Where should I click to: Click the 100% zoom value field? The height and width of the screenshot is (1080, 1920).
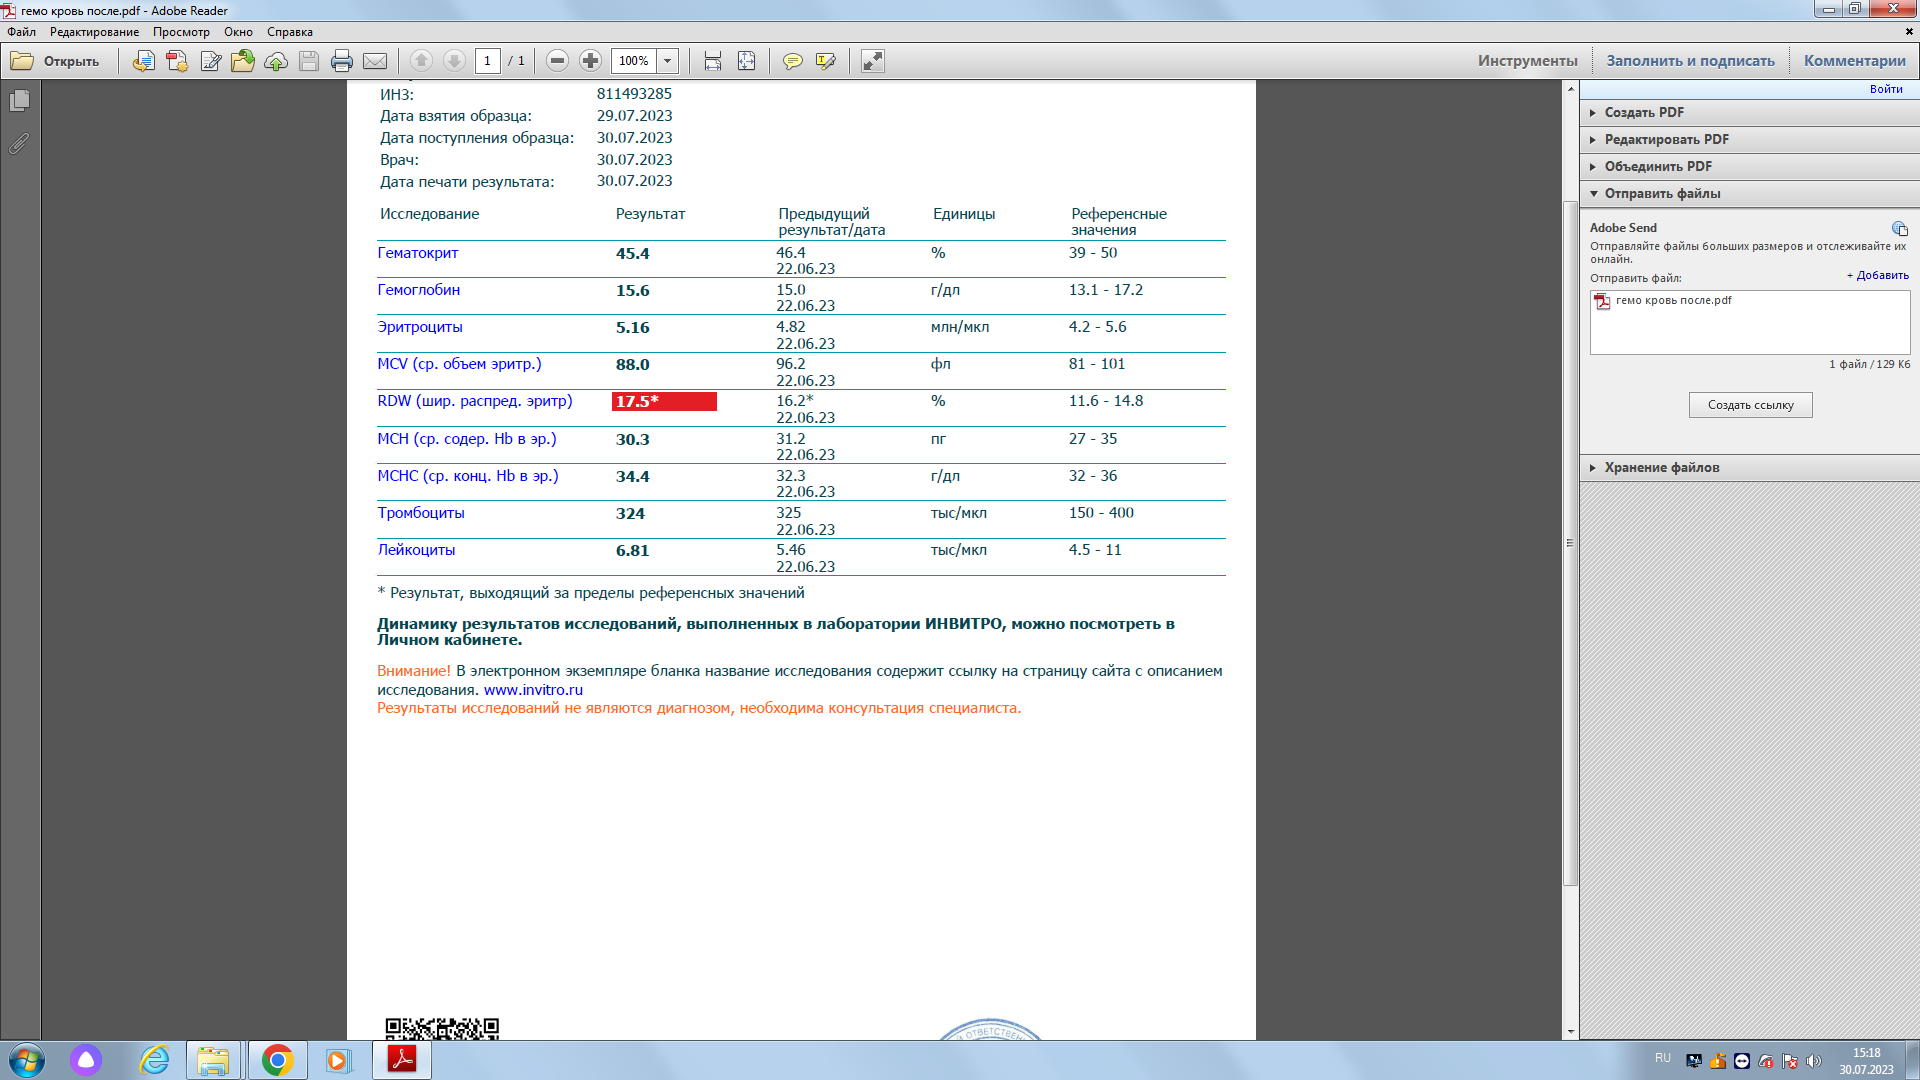click(634, 61)
